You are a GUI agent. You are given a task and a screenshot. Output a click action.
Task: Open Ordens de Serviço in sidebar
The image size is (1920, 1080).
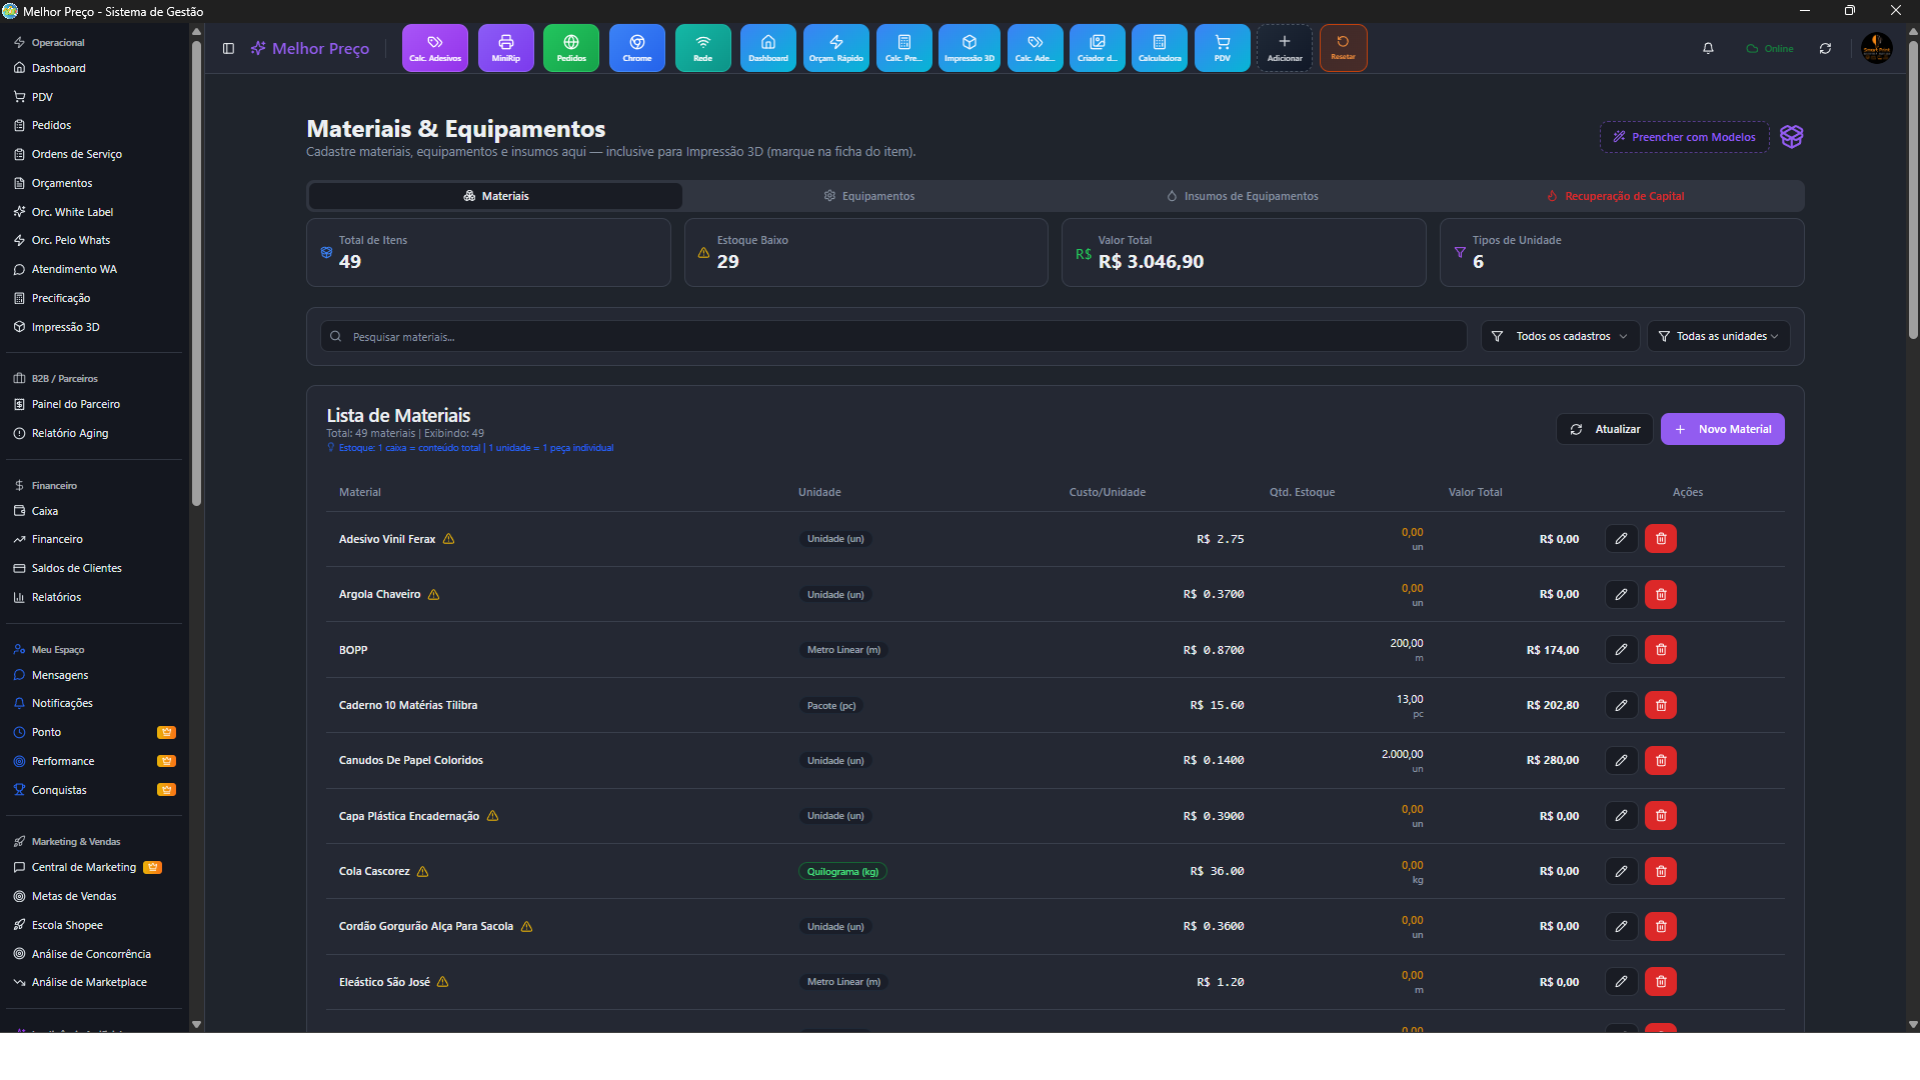click(x=77, y=154)
